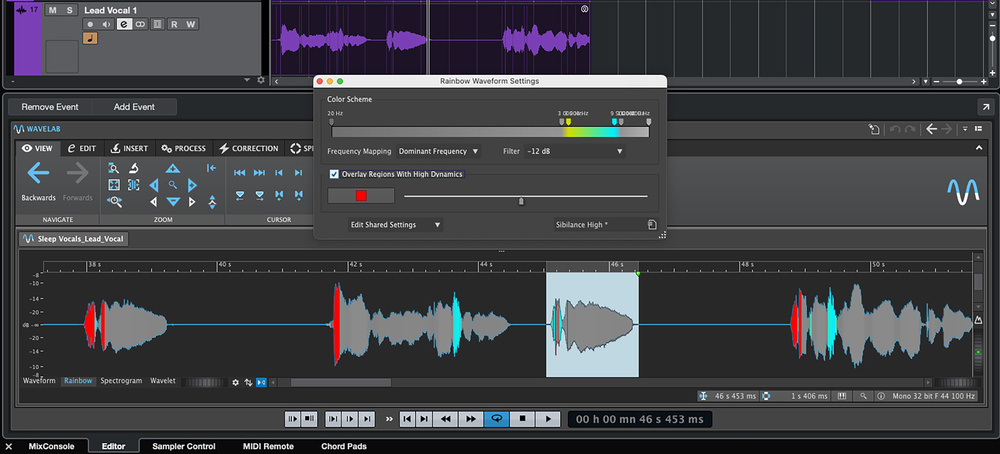
Task: Navigate Backwards with the blue arrow
Action: click(38, 173)
